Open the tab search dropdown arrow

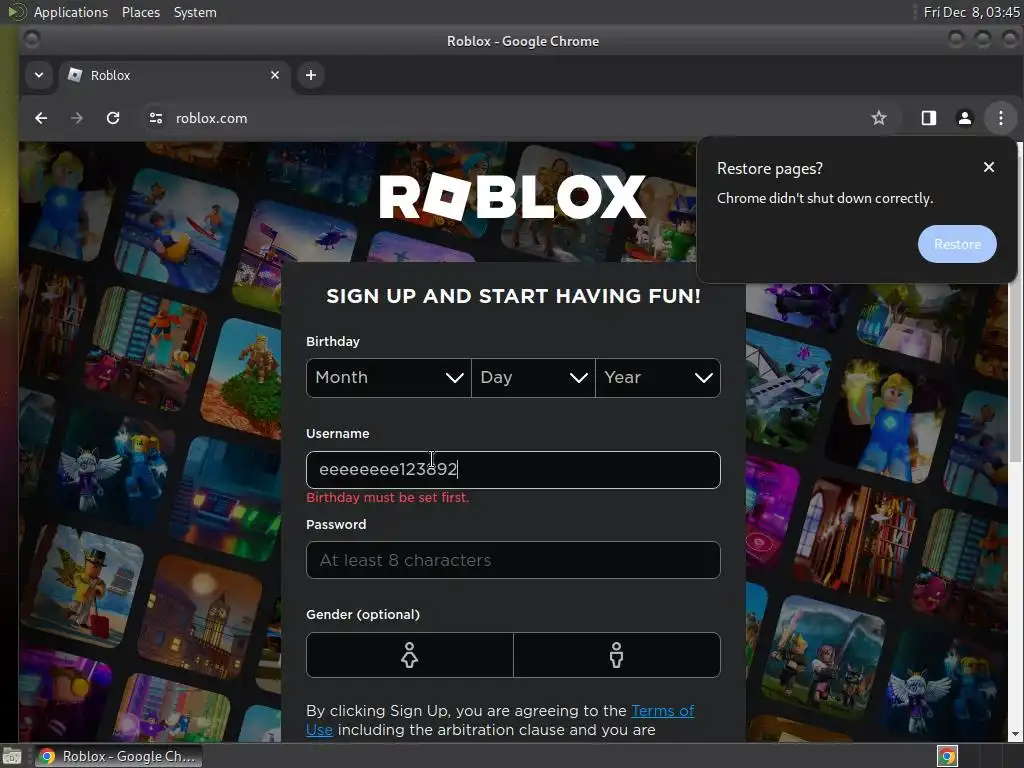tap(39, 75)
